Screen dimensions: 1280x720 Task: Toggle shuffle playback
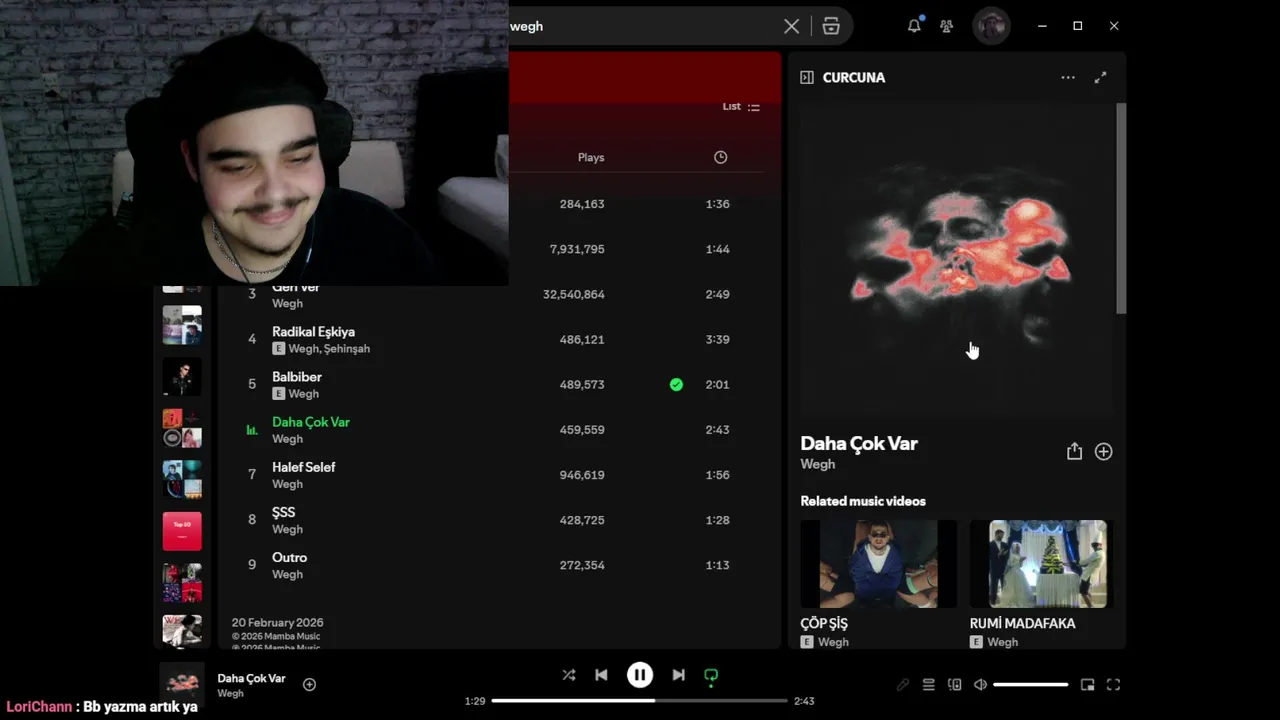pyautogui.click(x=568, y=675)
